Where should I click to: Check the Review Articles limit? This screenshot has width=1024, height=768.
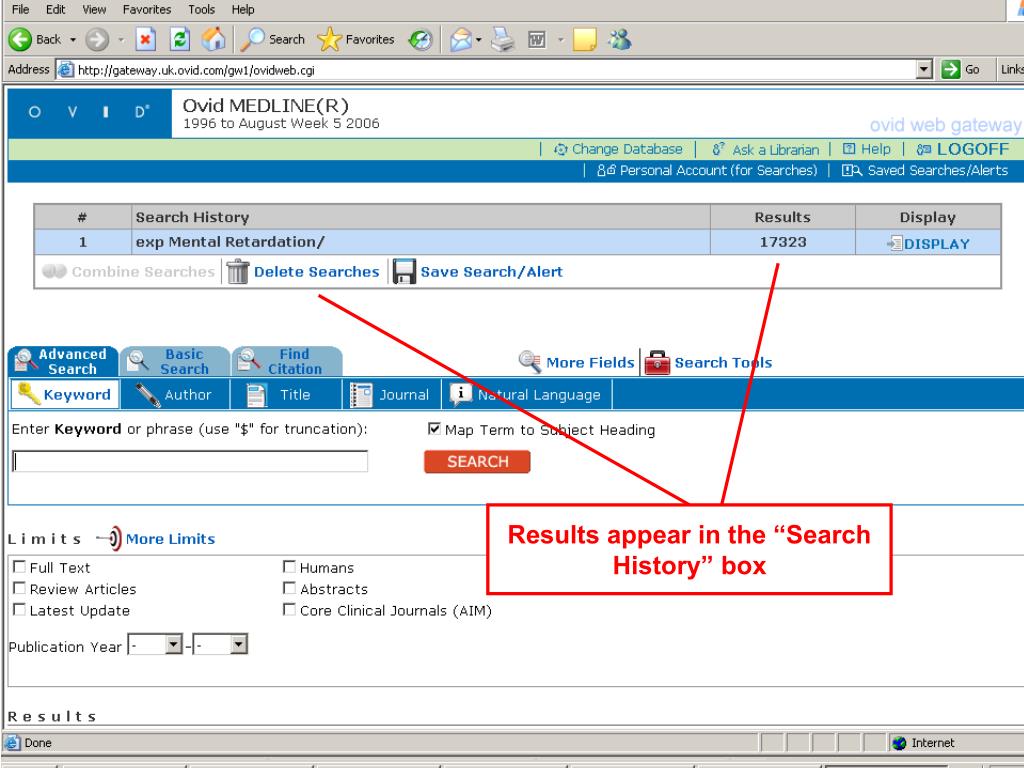[20, 588]
